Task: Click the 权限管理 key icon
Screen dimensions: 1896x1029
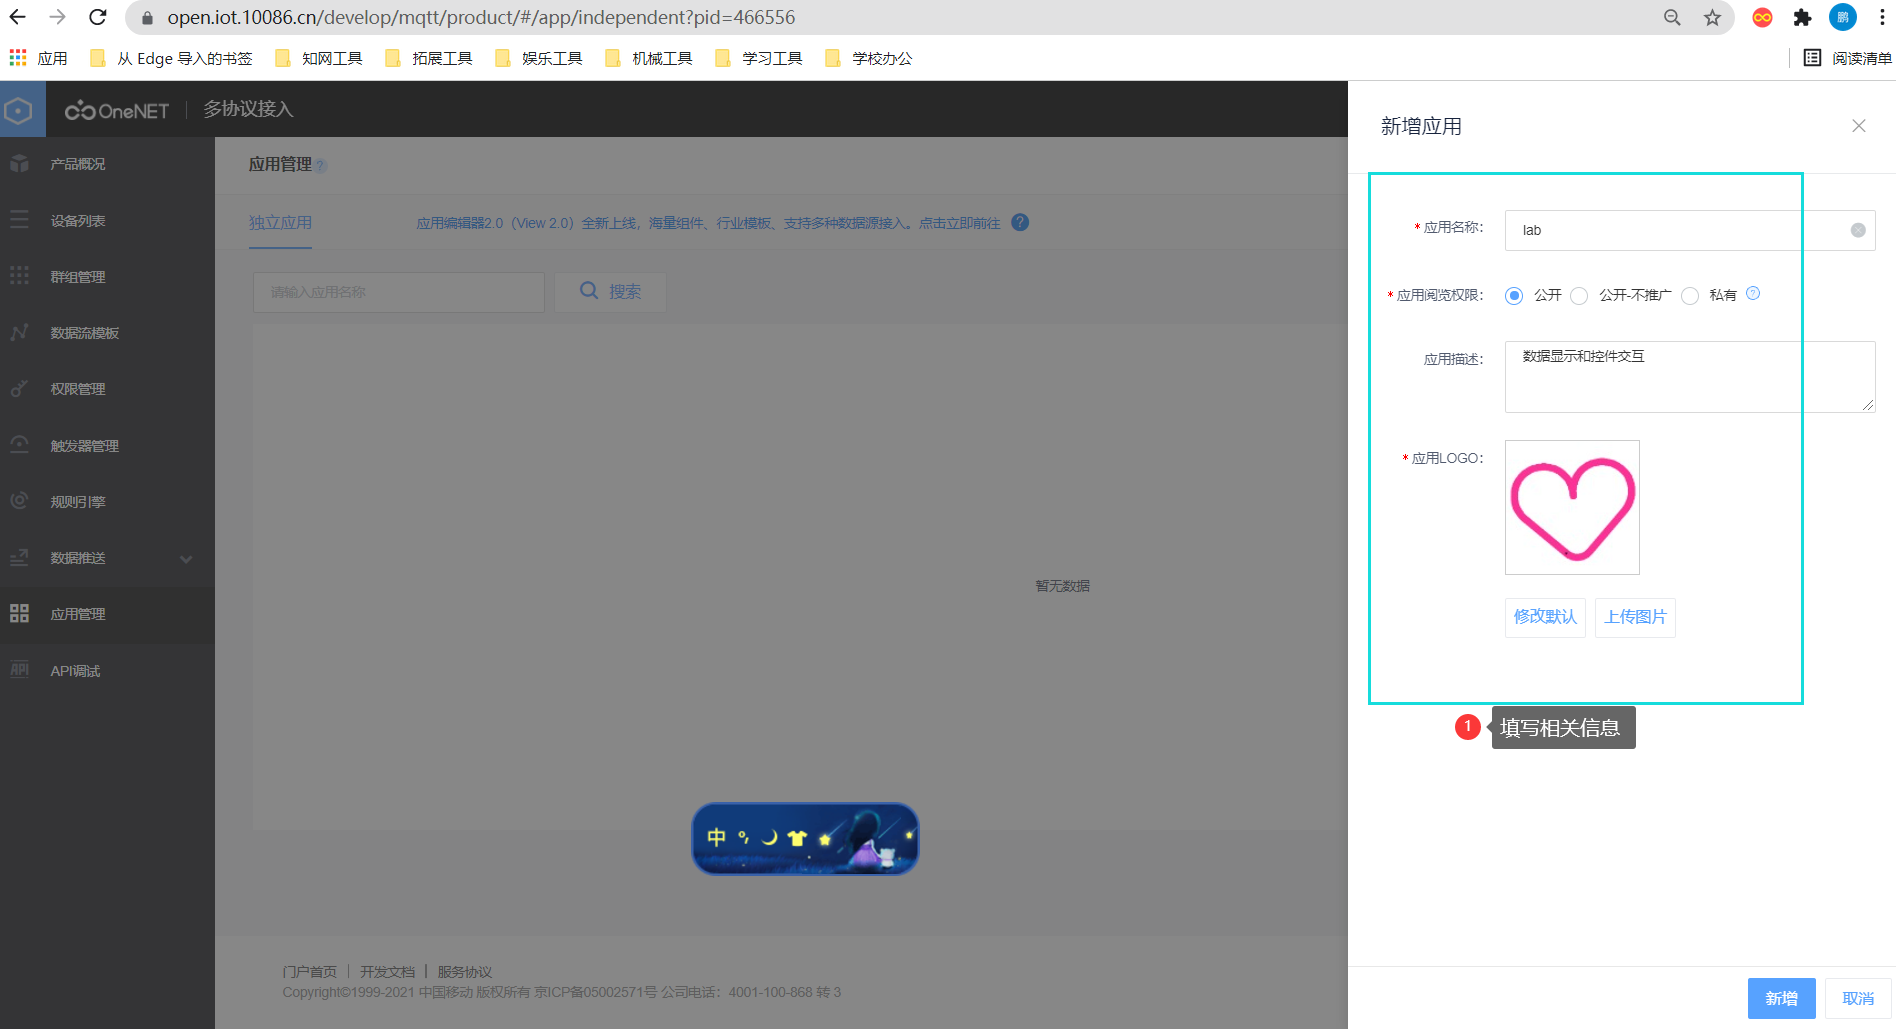Action: 19,388
